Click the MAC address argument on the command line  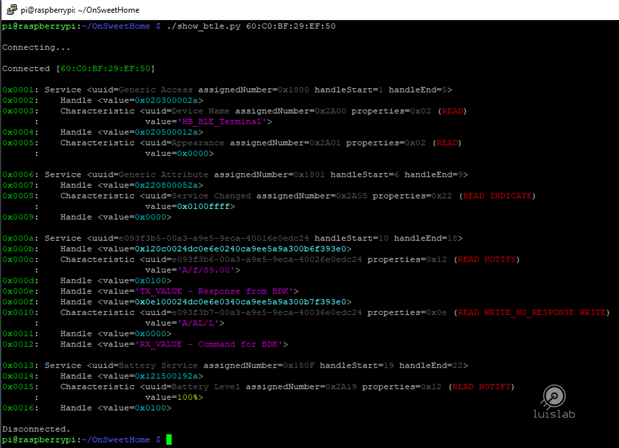291,26
